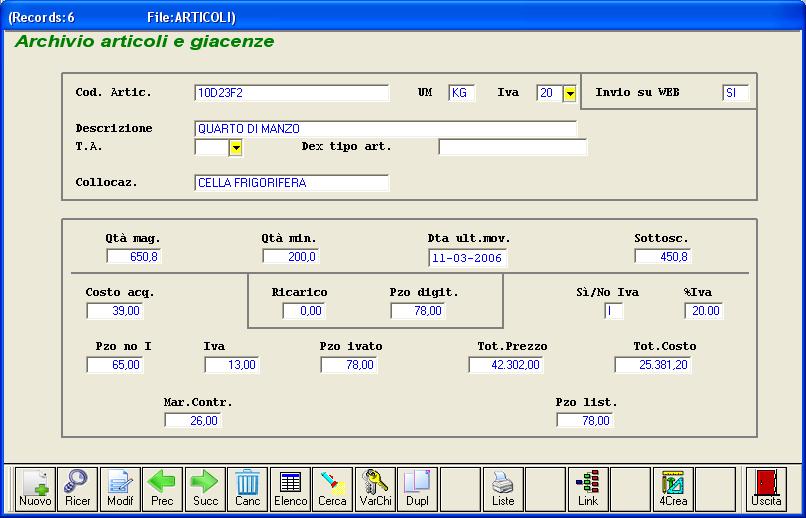Click the Link tree diagram icon
The height and width of the screenshot is (518, 806).
click(588, 489)
